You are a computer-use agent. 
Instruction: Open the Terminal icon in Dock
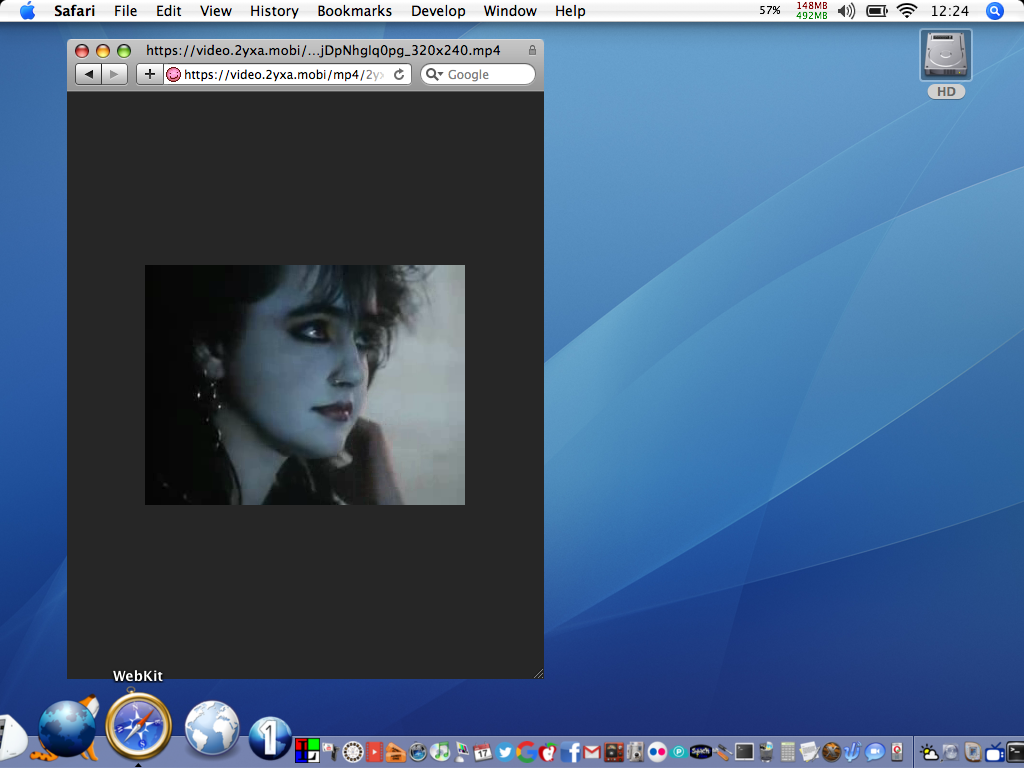click(x=744, y=752)
